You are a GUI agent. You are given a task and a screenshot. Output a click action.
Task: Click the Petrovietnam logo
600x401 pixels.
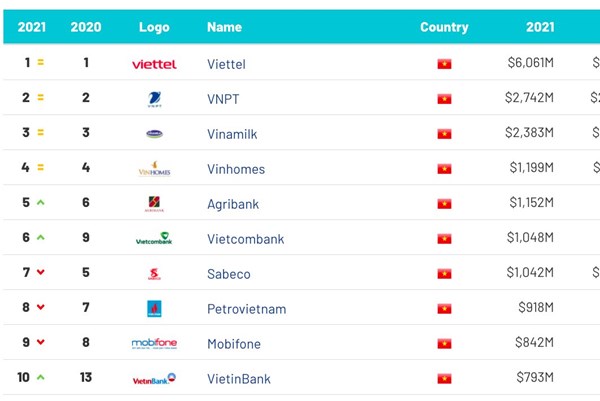point(154,309)
